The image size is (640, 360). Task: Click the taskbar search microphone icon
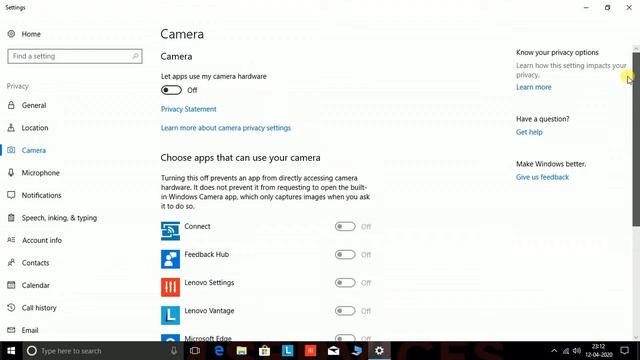click(174, 351)
